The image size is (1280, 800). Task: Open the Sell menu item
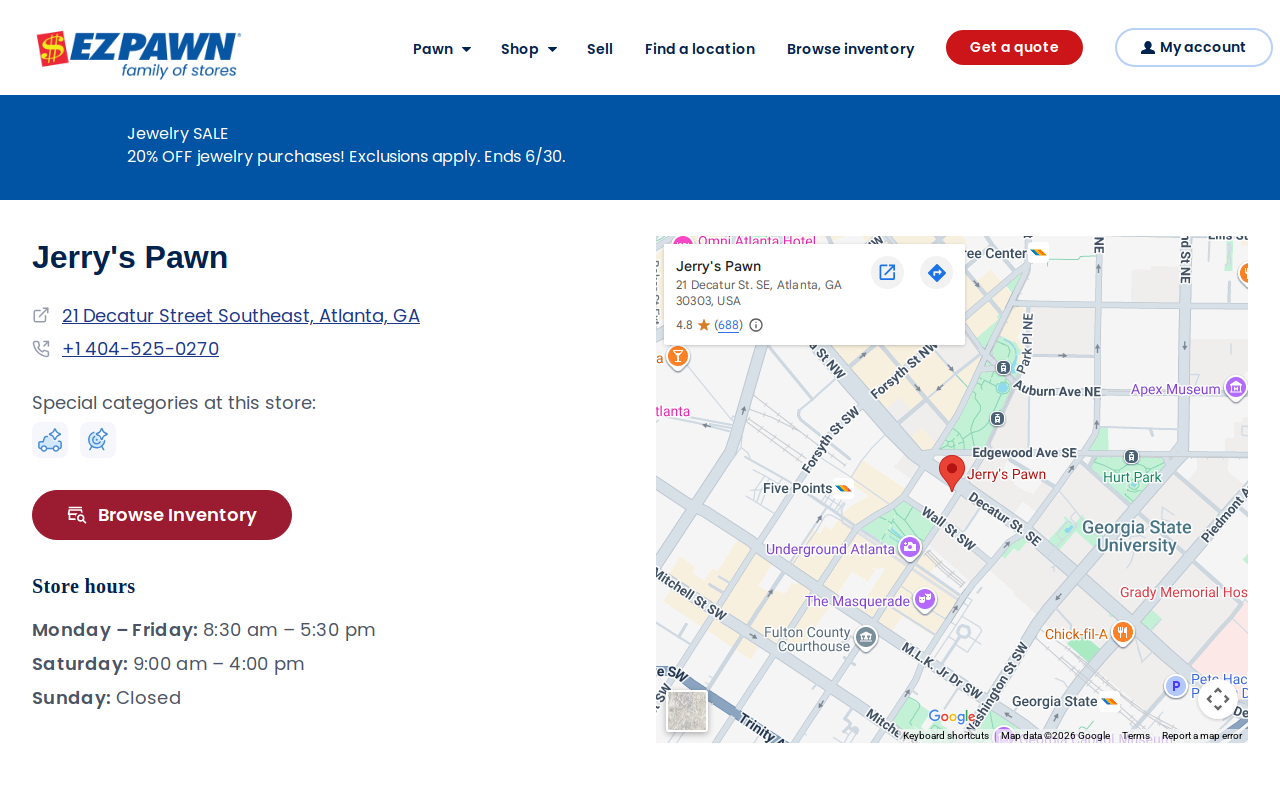click(600, 48)
